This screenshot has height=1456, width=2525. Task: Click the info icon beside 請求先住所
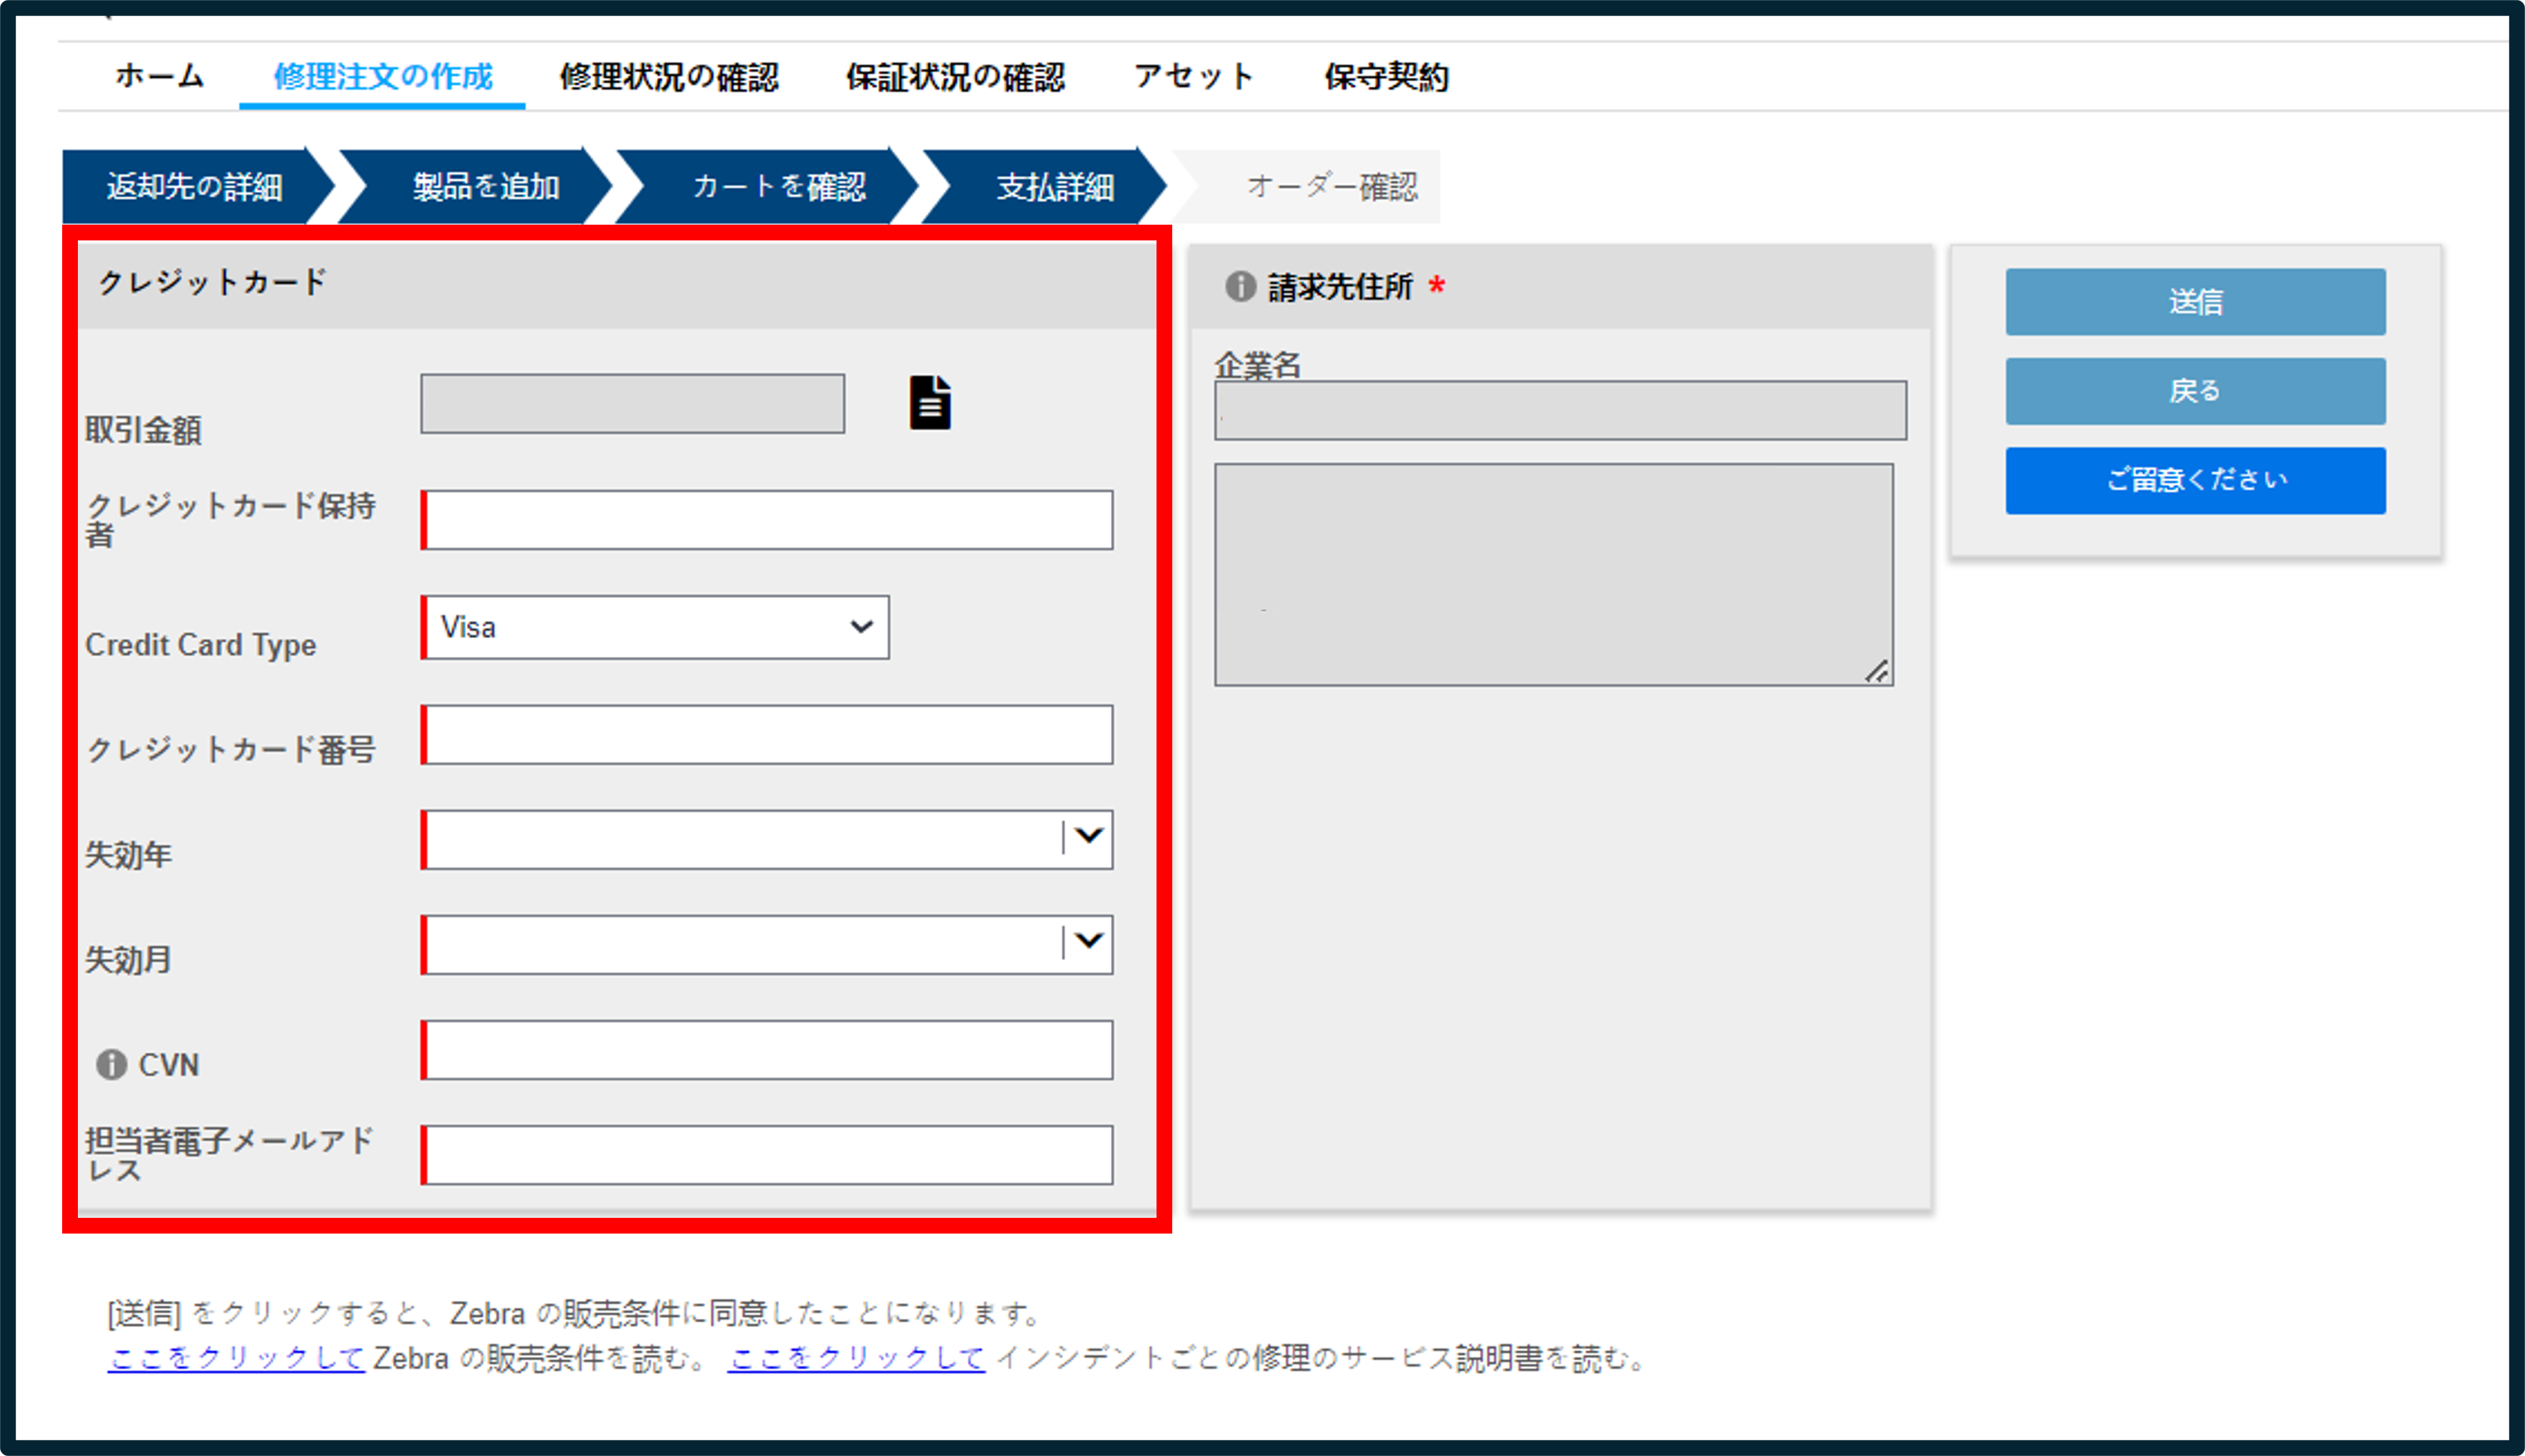pyautogui.click(x=1240, y=287)
